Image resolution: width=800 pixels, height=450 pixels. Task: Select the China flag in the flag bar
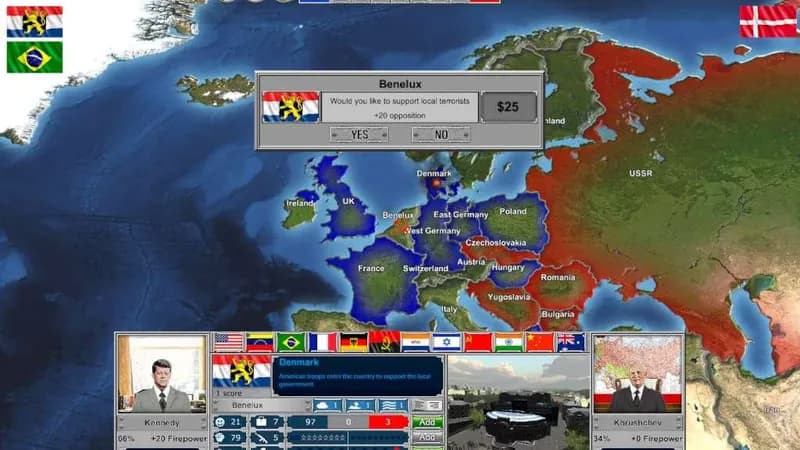(540, 342)
